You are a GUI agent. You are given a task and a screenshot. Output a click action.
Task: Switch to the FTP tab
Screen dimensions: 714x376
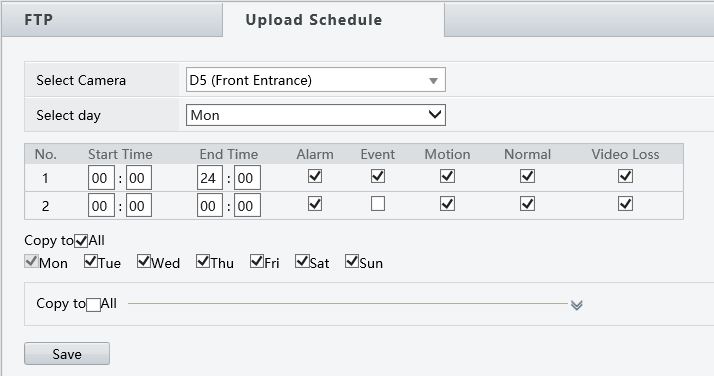click(x=112, y=20)
